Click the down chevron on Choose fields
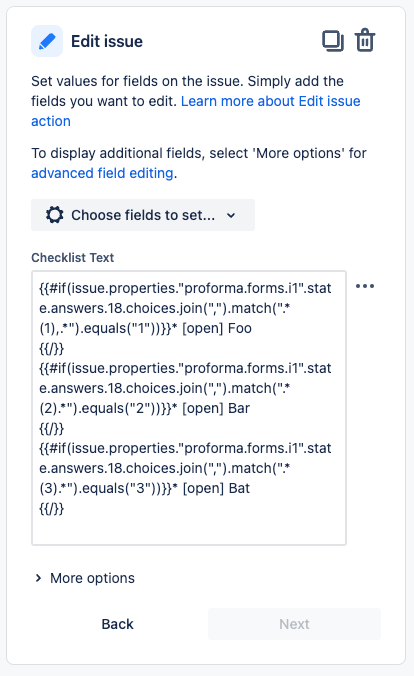The image size is (414, 676). tap(231, 215)
